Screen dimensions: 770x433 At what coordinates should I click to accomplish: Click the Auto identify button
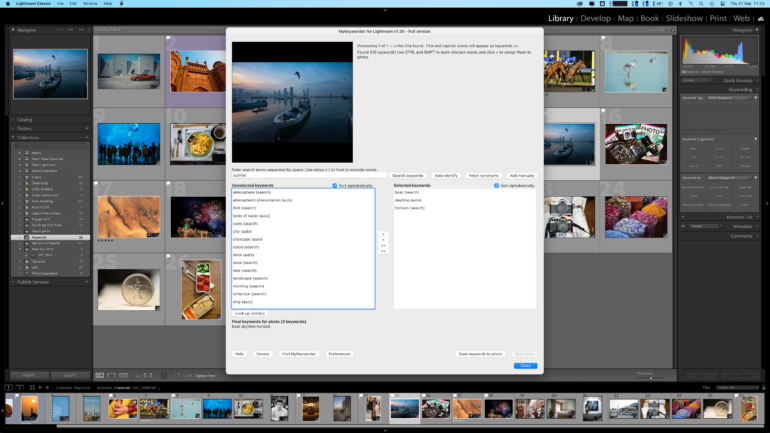(x=446, y=176)
